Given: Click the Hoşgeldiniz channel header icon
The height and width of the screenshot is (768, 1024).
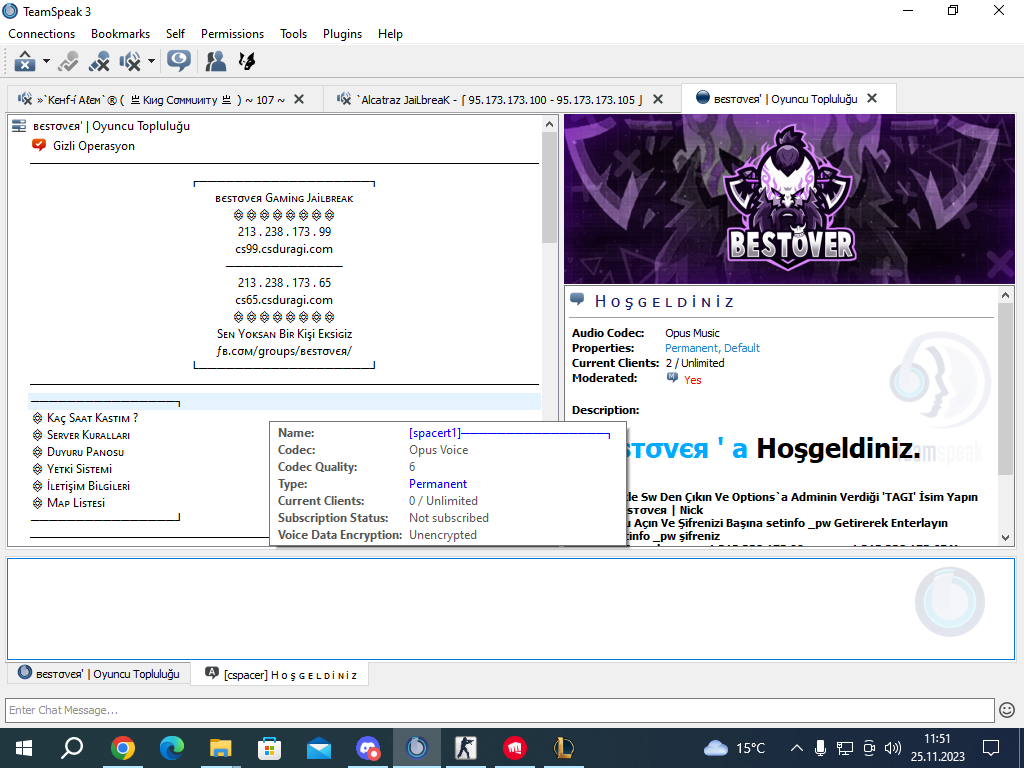Looking at the screenshot, I should tap(577, 300).
